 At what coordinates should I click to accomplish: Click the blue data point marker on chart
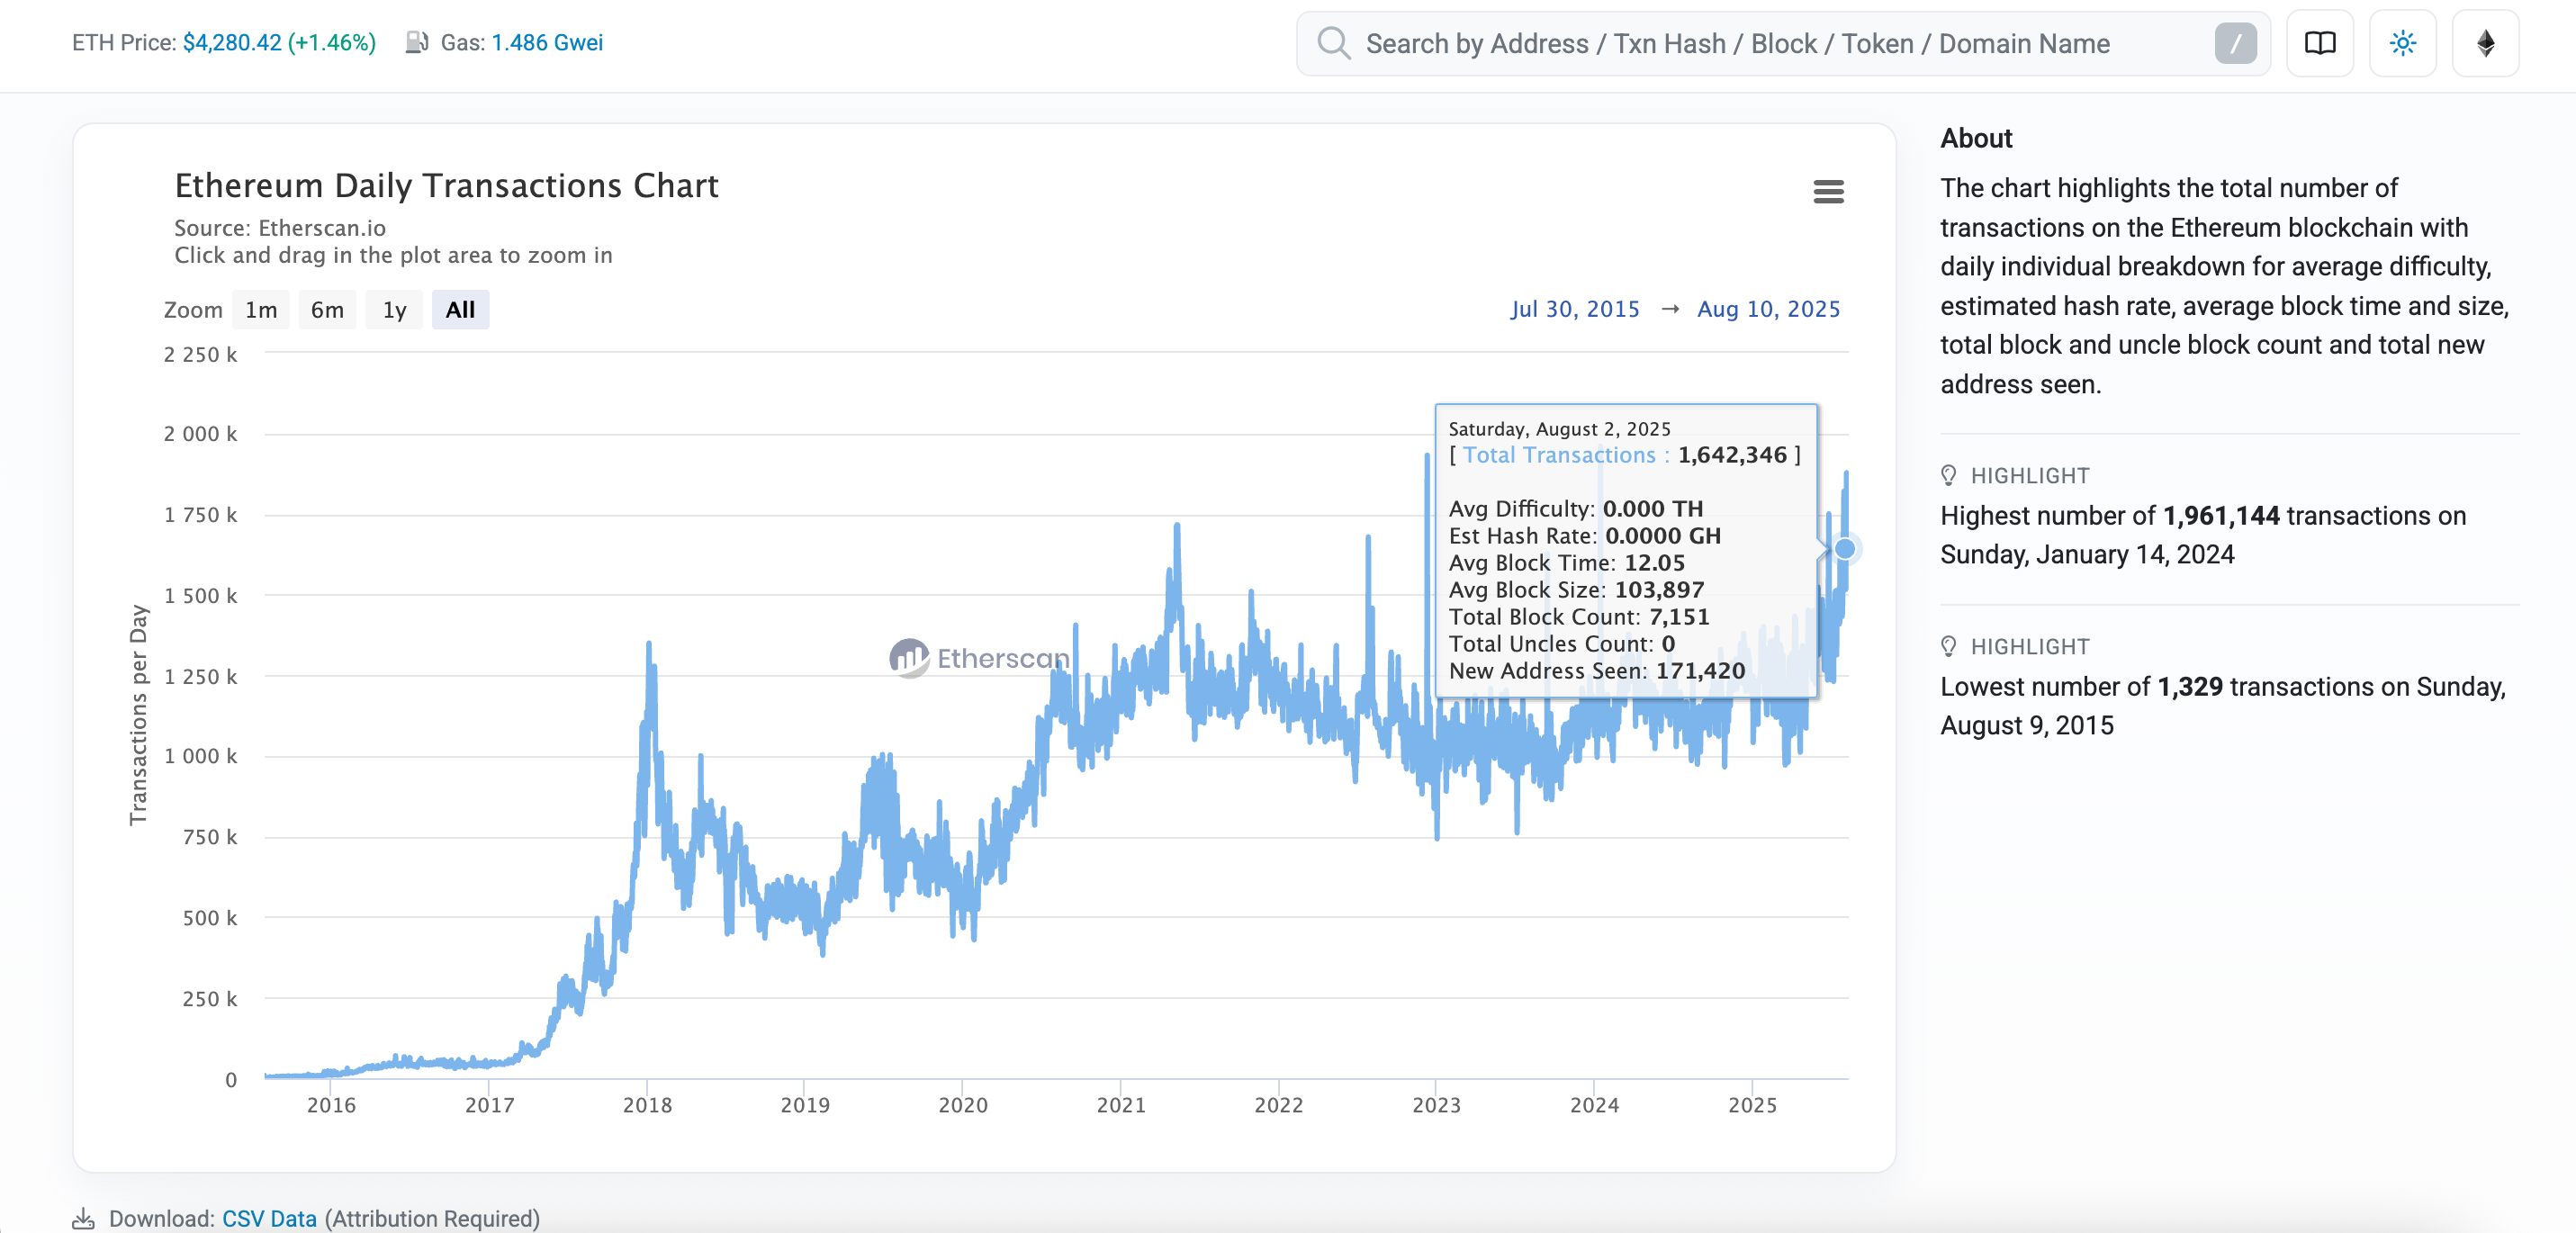[1845, 549]
